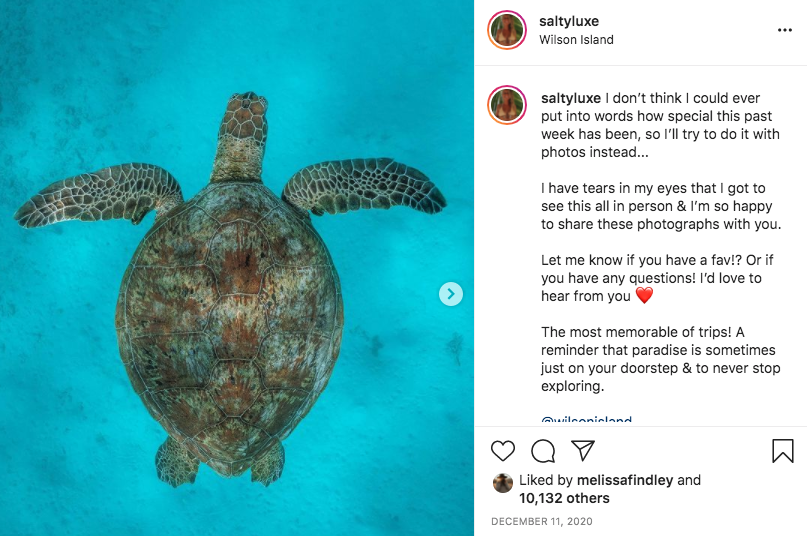The width and height of the screenshot is (807, 536).
Task: Open melissafindley's small avatar near likes
Action: coord(503,483)
